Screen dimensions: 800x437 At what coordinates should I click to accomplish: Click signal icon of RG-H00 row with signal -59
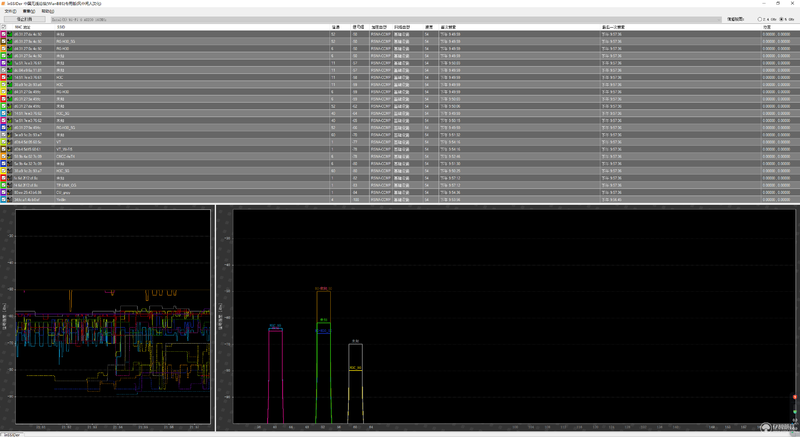coord(10,92)
